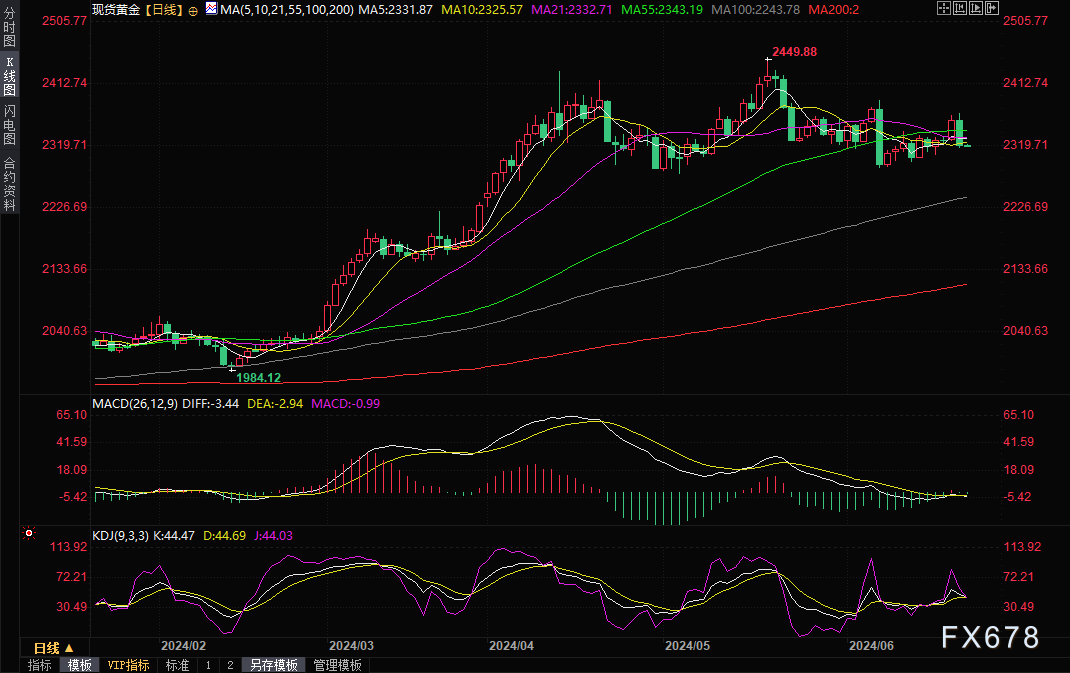Select the 指标 bottom tab
The image size is (1070, 673).
(x=40, y=665)
